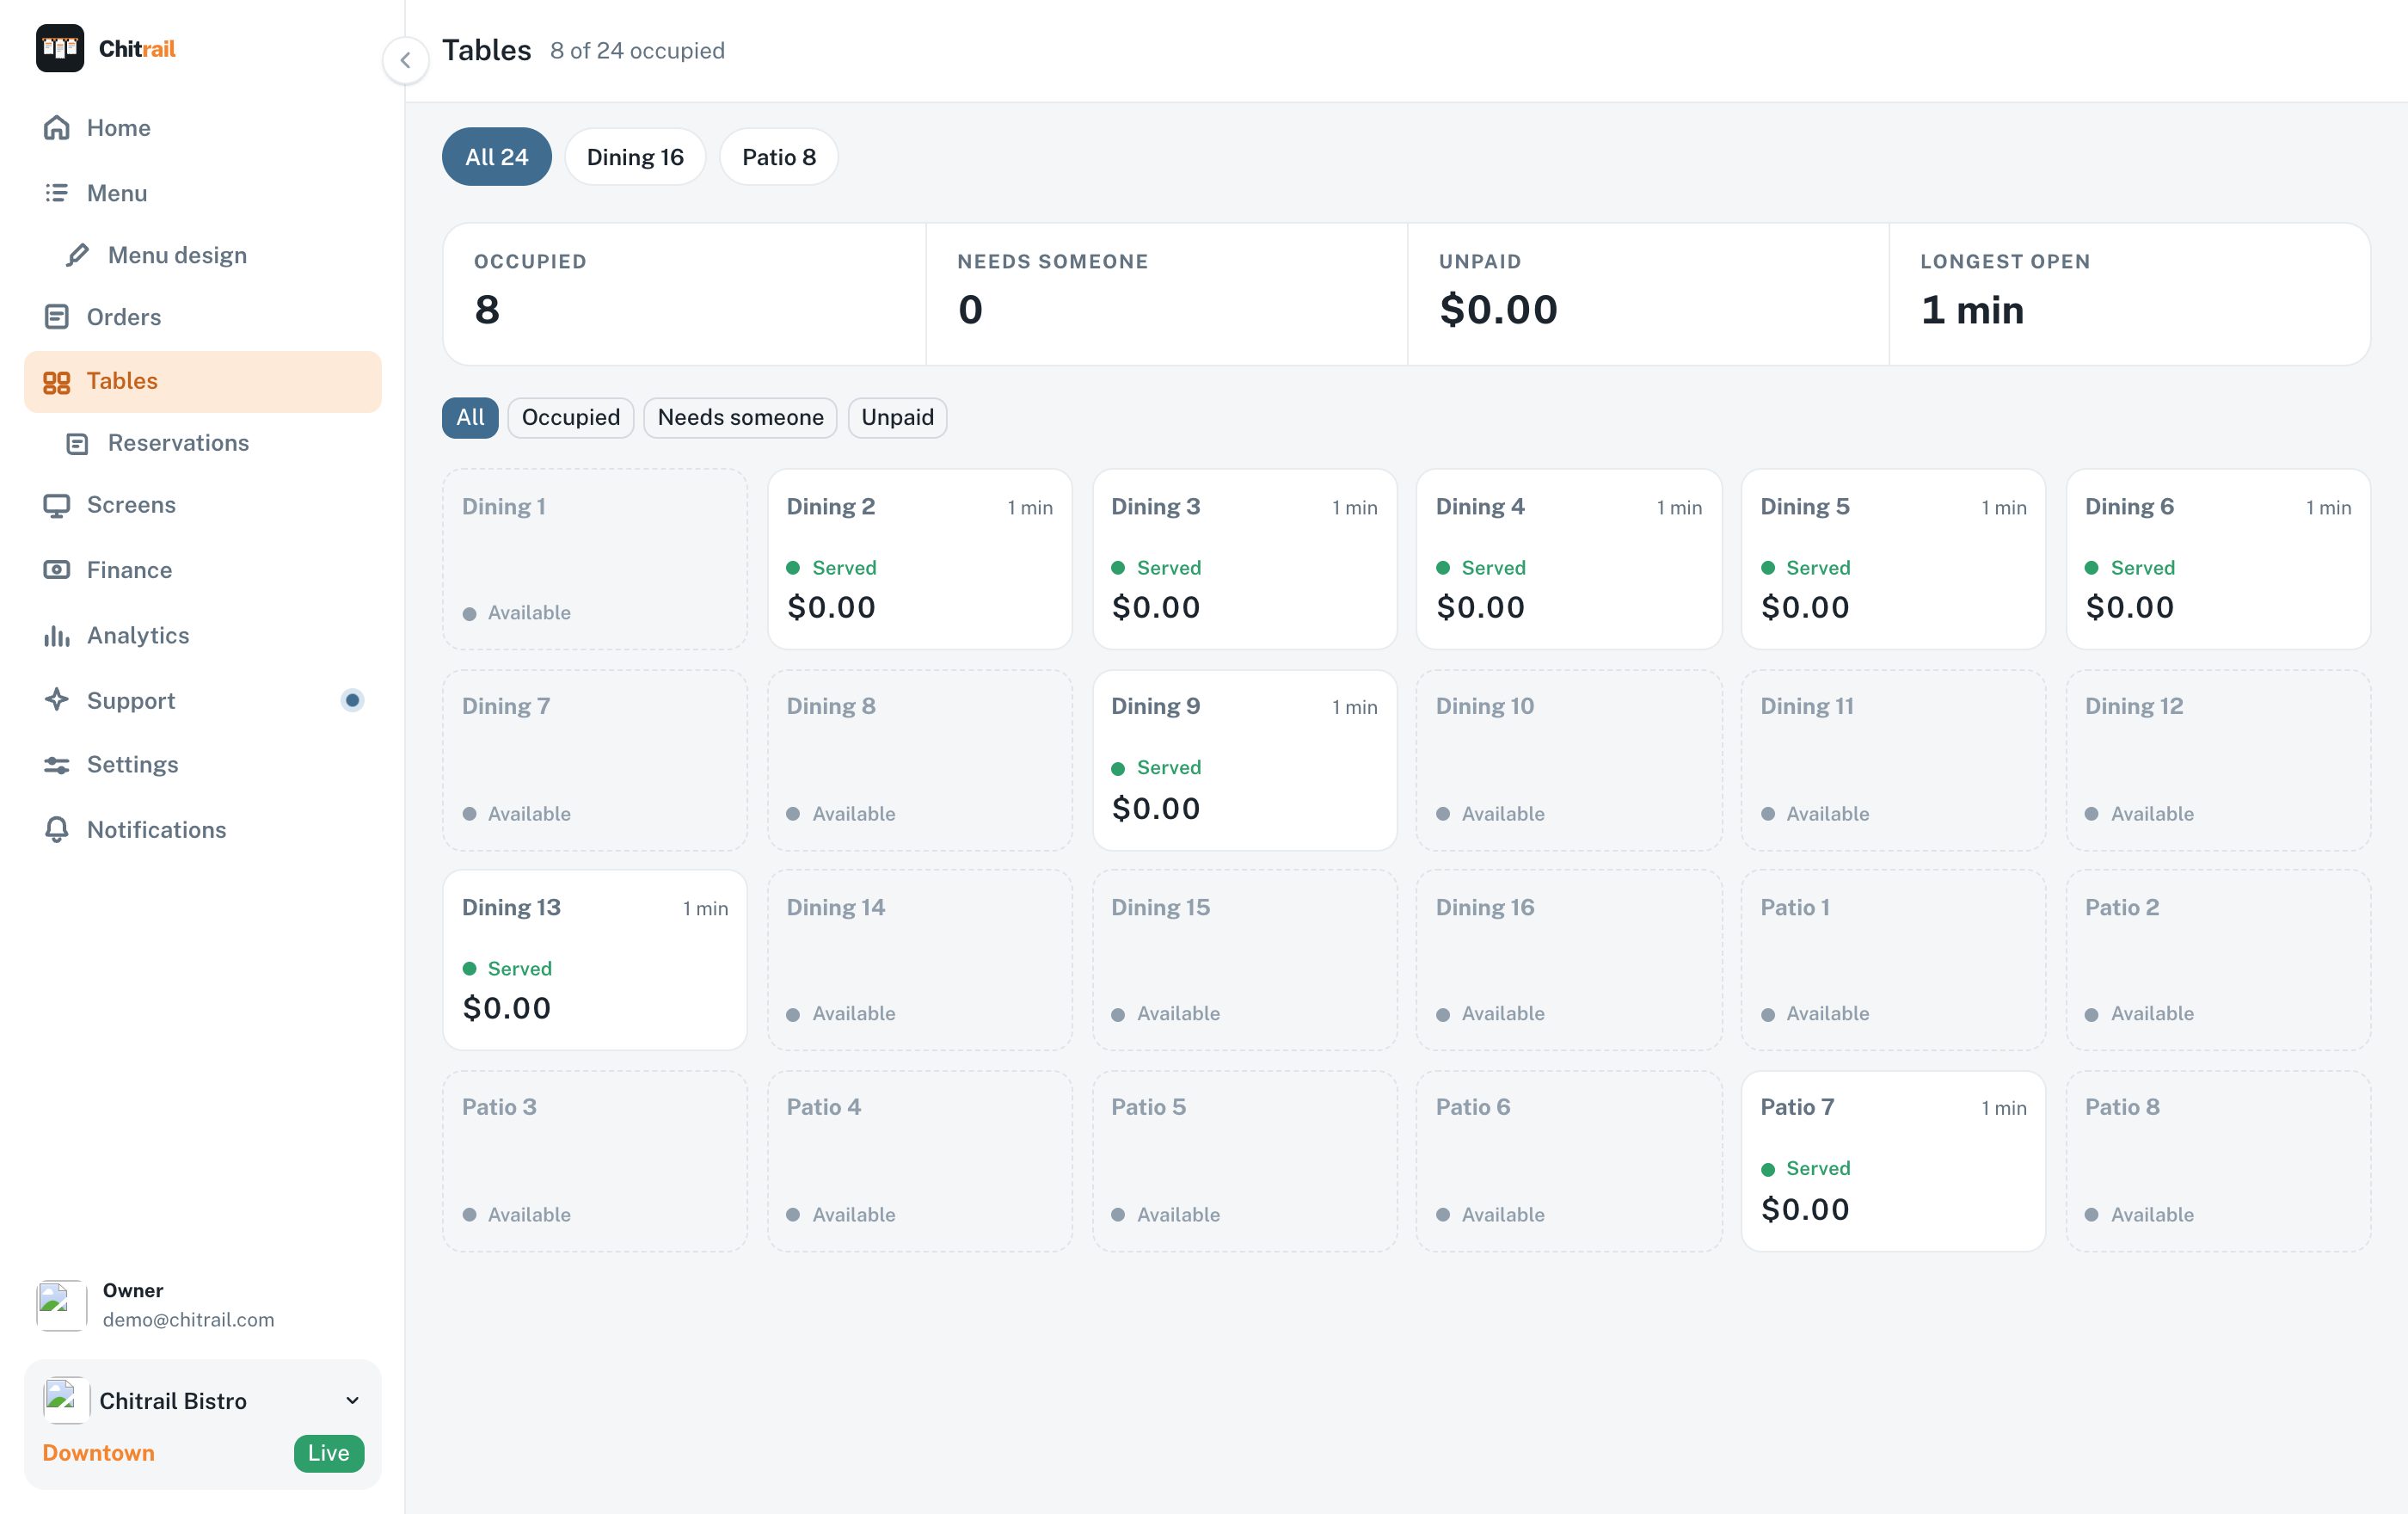The width and height of the screenshot is (2408, 1514).
Task: Open the Dining 13 table card
Action: (595, 960)
